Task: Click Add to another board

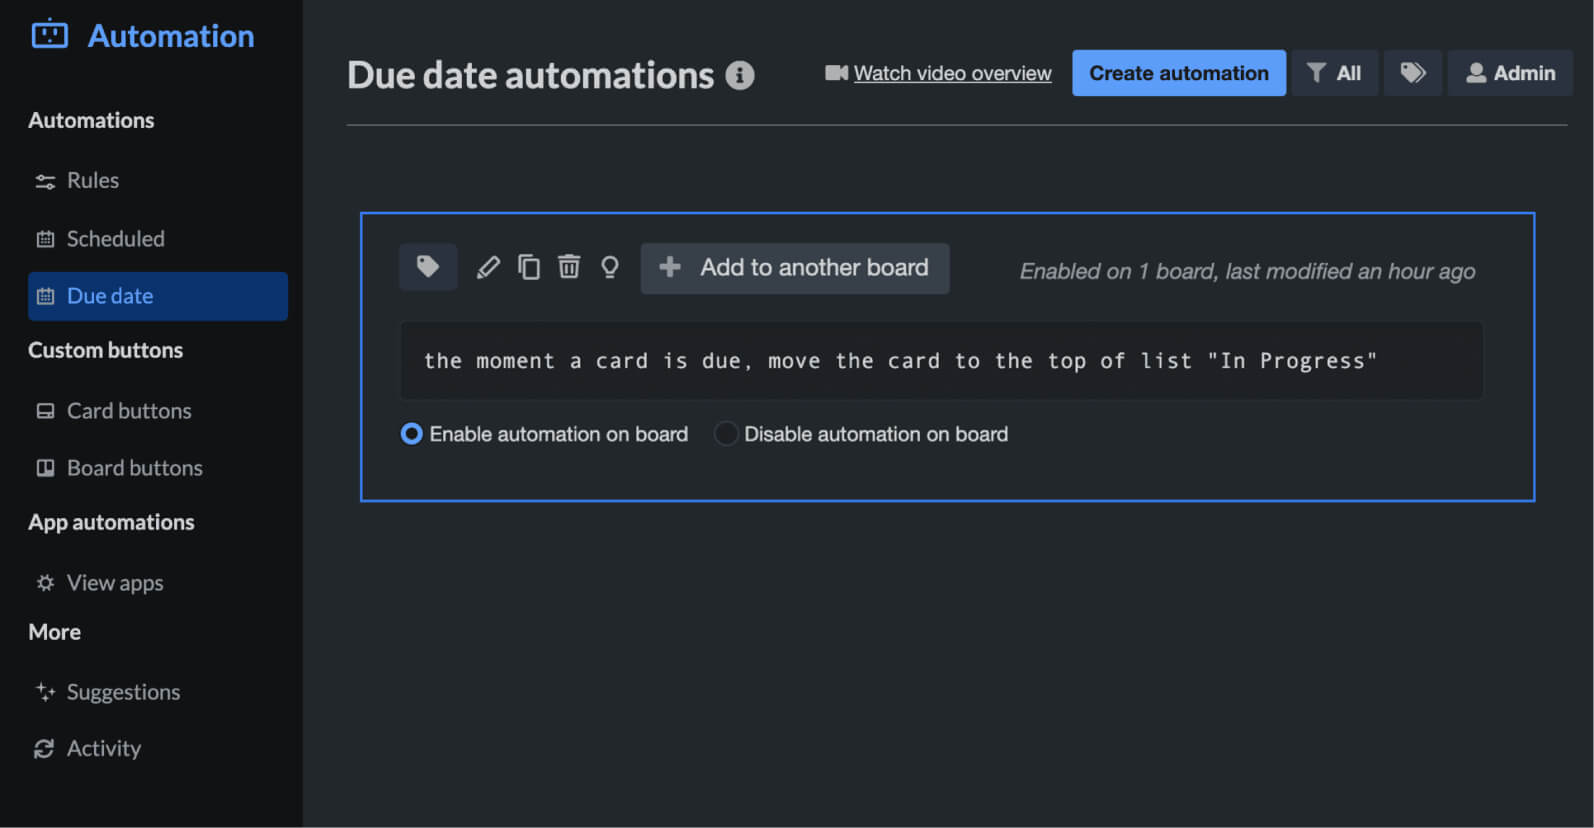Action: click(795, 268)
